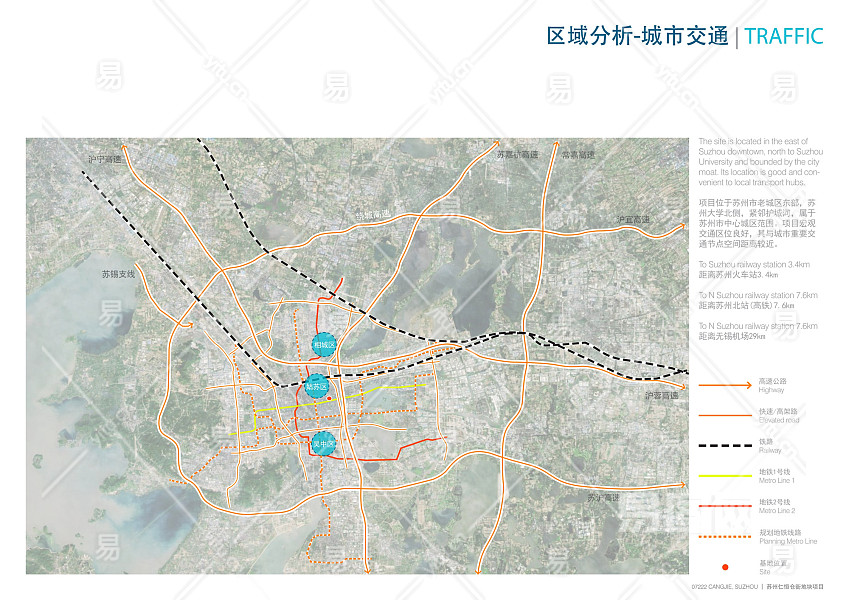849x600 pixels.
Task: Click the red Metro Line 2 sample
Action: point(725,506)
